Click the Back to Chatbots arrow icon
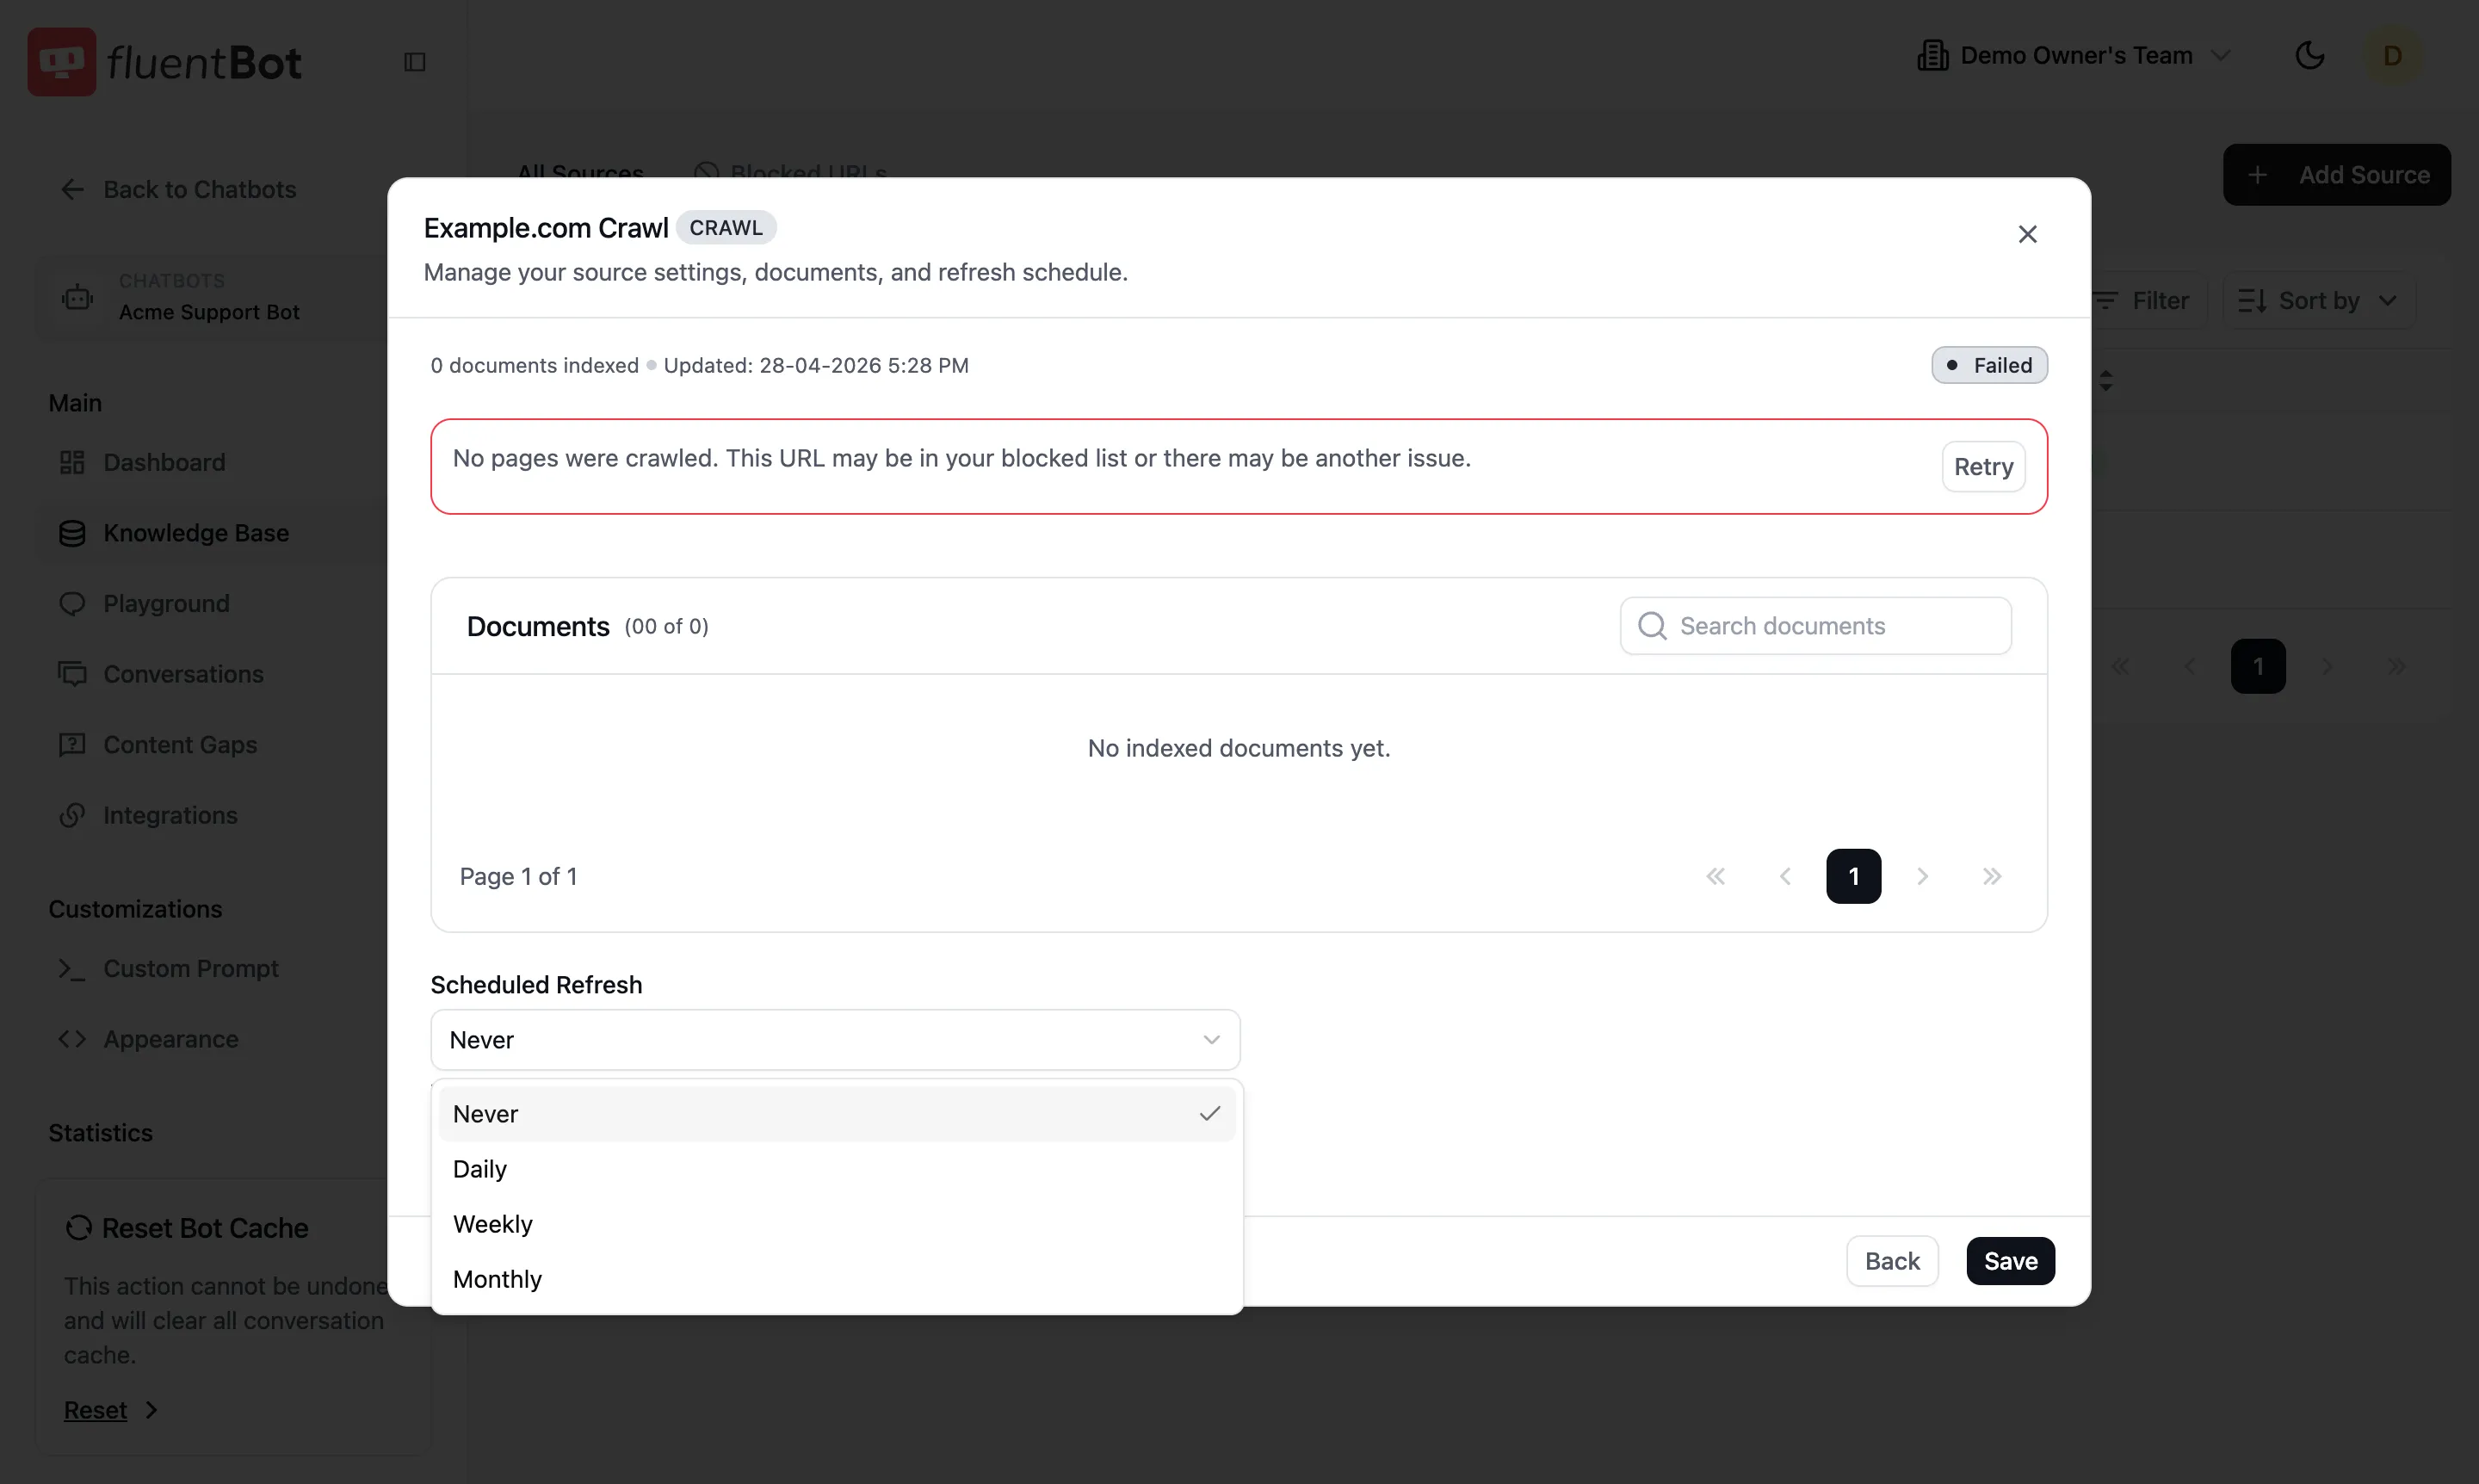Screen dimensions: 2479x1484 point(72,189)
